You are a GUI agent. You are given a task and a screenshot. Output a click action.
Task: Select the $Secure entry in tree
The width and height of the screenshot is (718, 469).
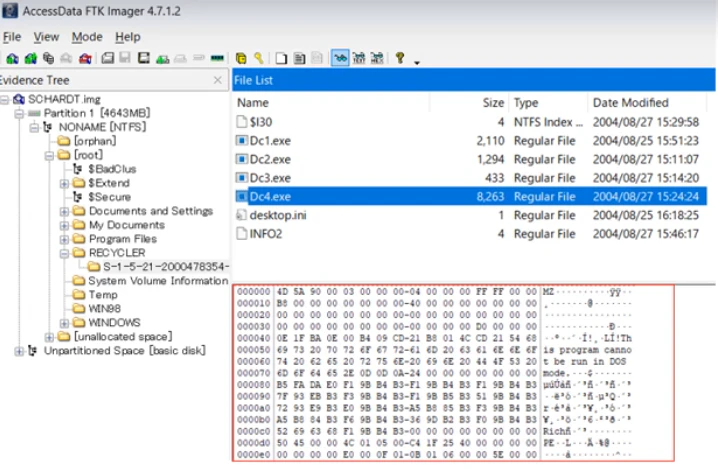[x=102, y=197]
